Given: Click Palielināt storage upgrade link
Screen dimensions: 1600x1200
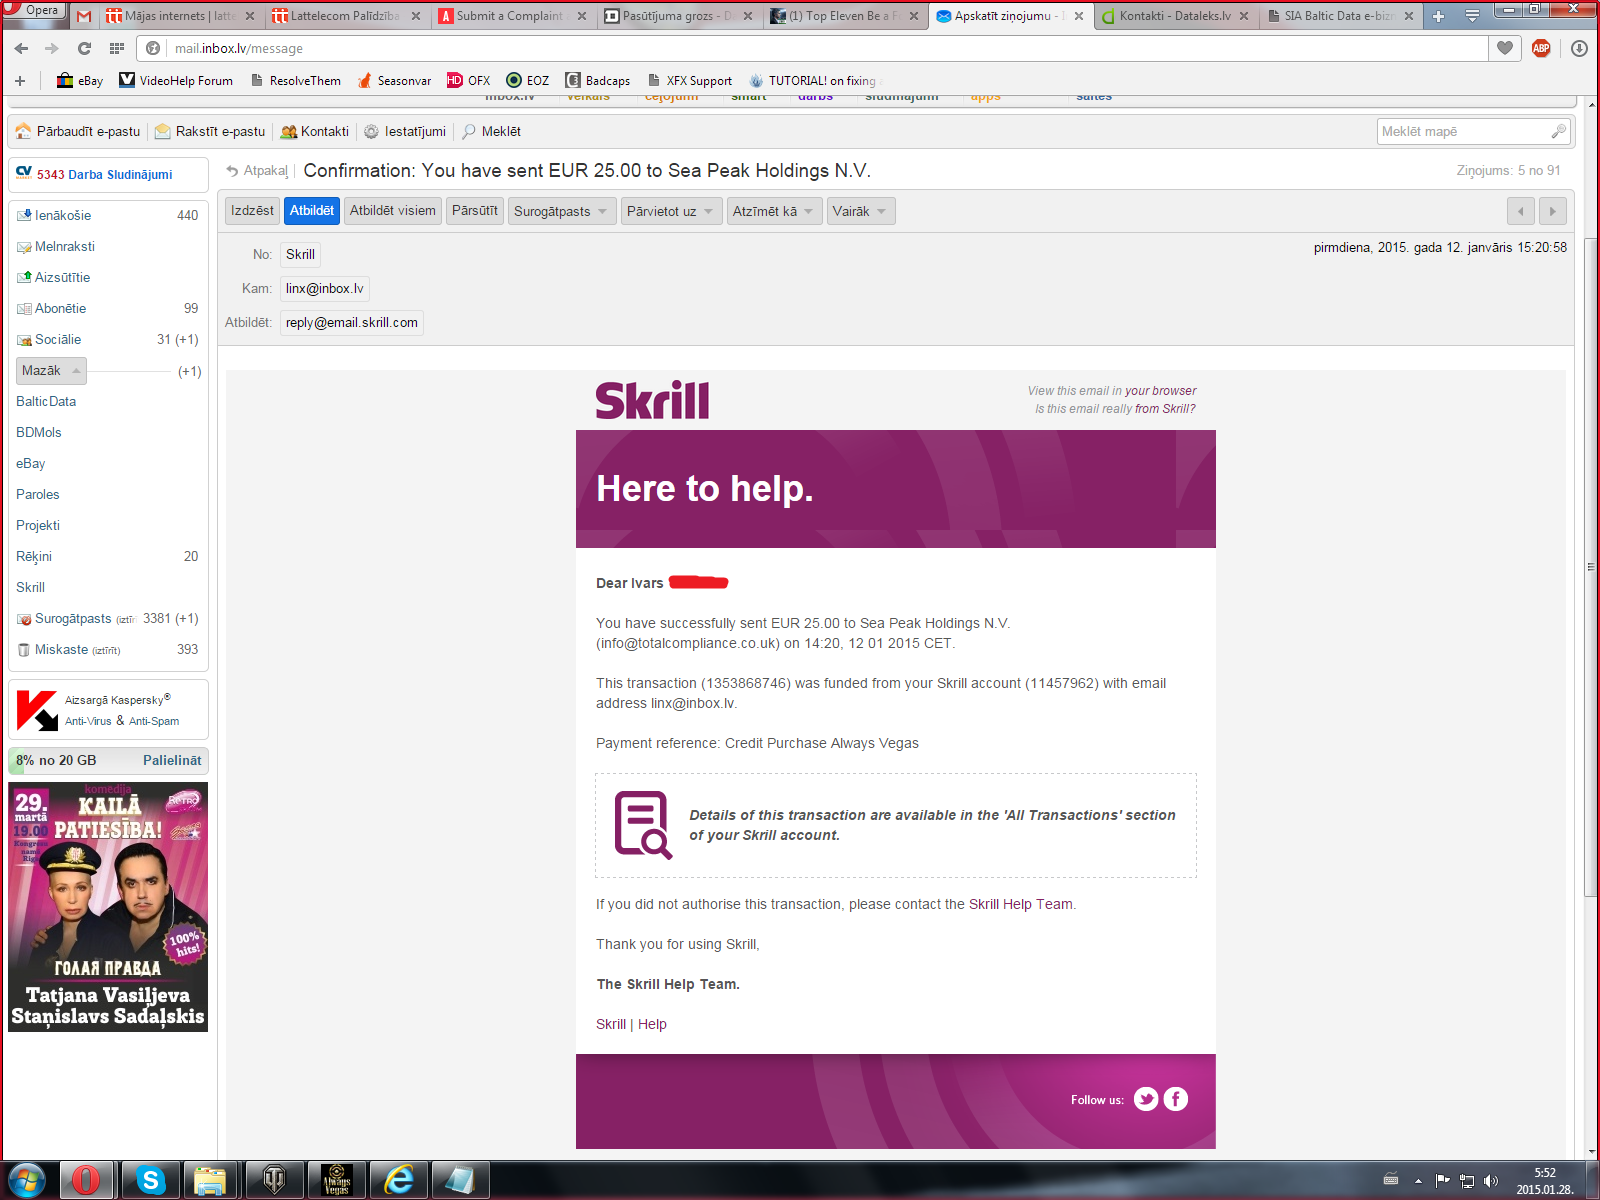Looking at the screenshot, I should [172, 760].
